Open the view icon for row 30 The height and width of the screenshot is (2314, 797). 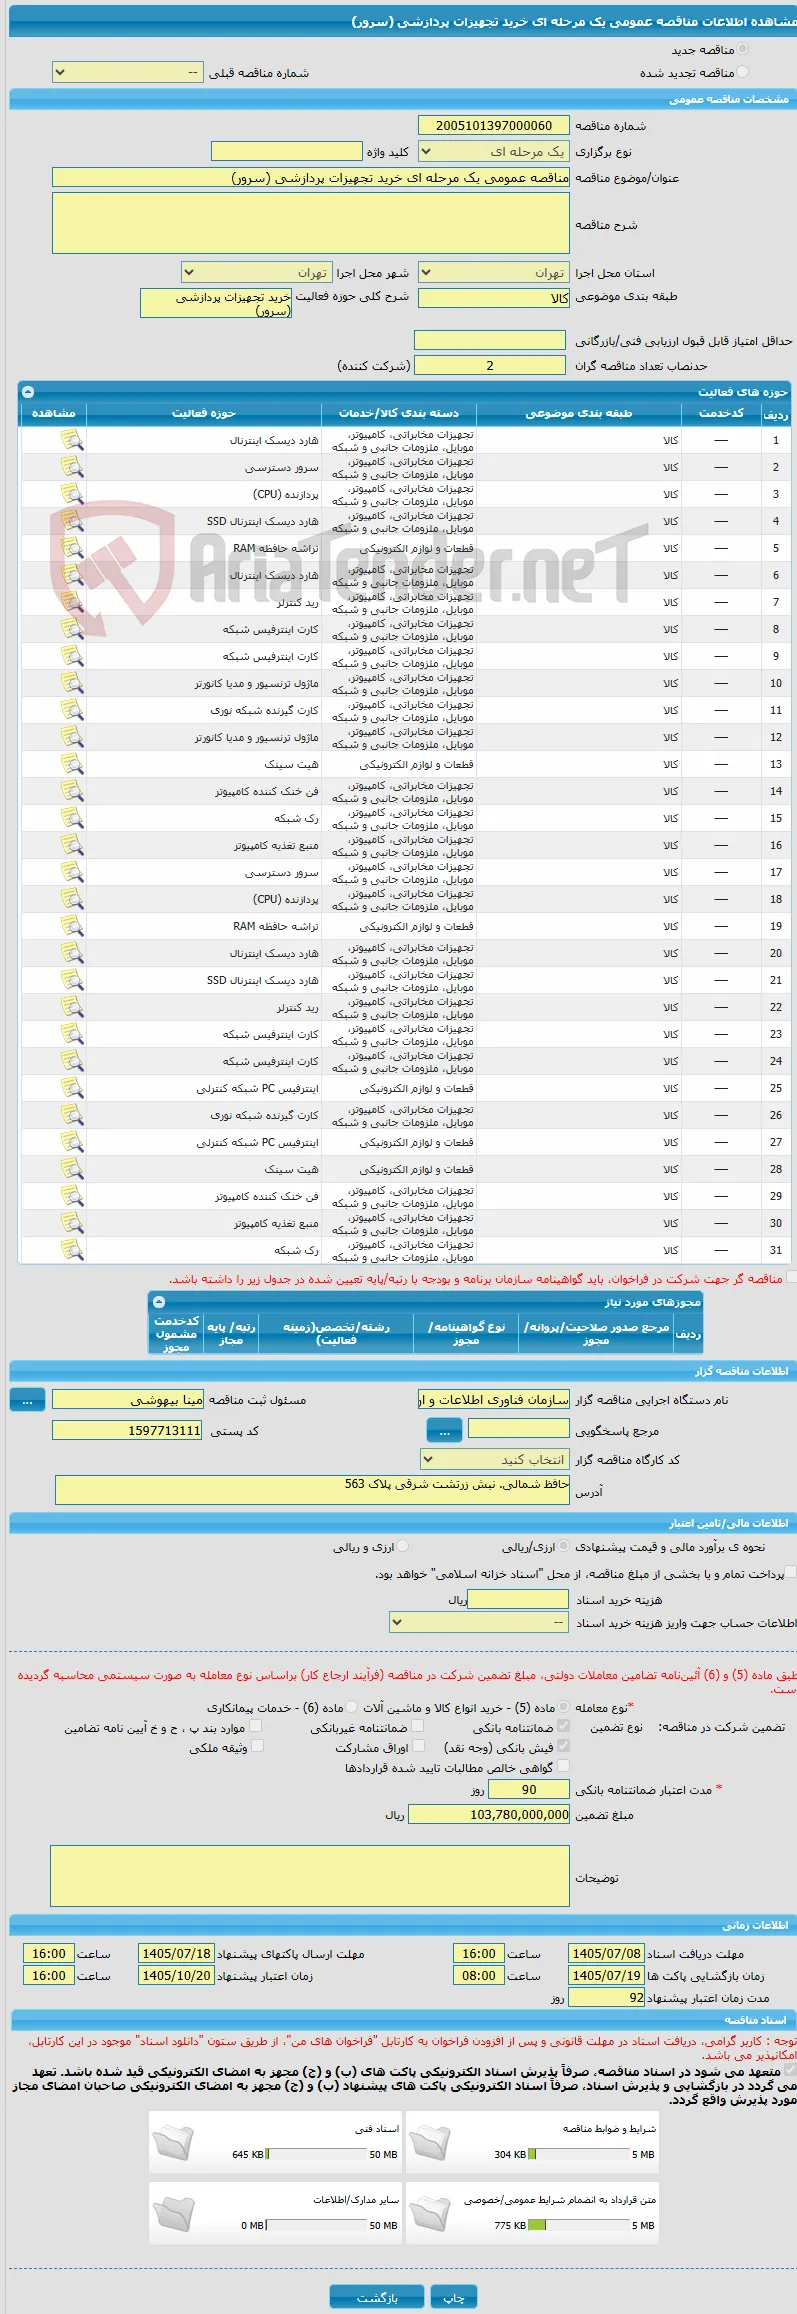tap(71, 1223)
